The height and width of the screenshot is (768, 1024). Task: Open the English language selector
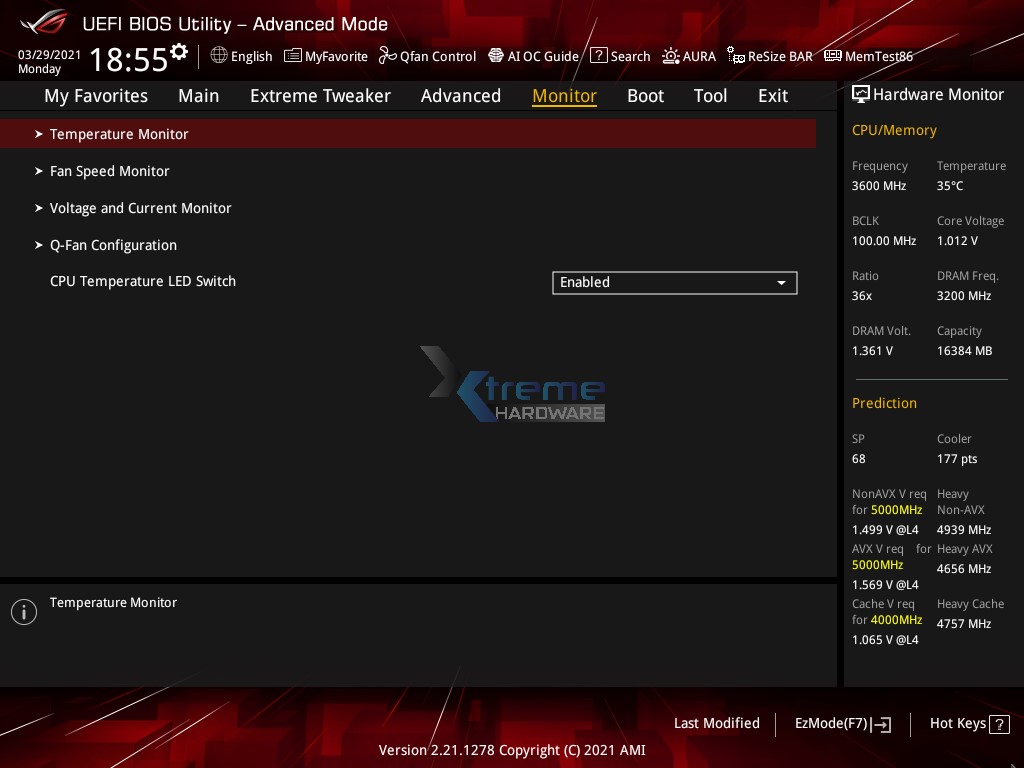click(x=241, y=56)
